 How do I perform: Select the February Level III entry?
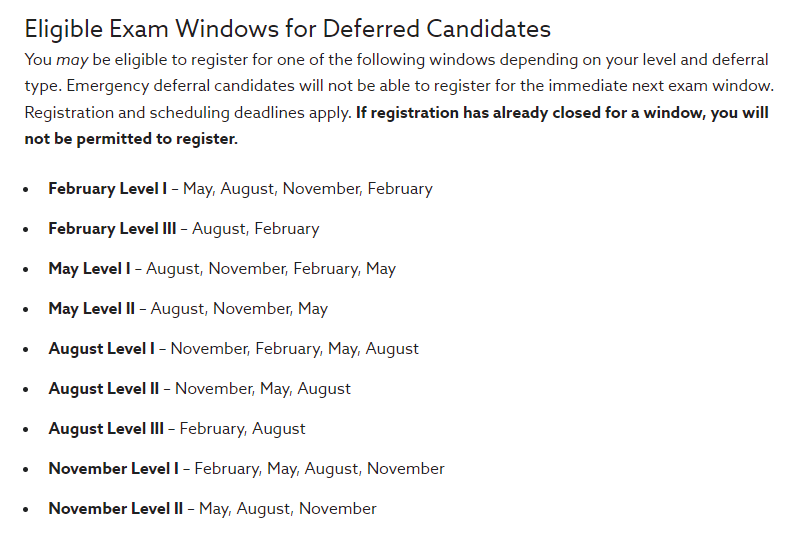point(183,229)
